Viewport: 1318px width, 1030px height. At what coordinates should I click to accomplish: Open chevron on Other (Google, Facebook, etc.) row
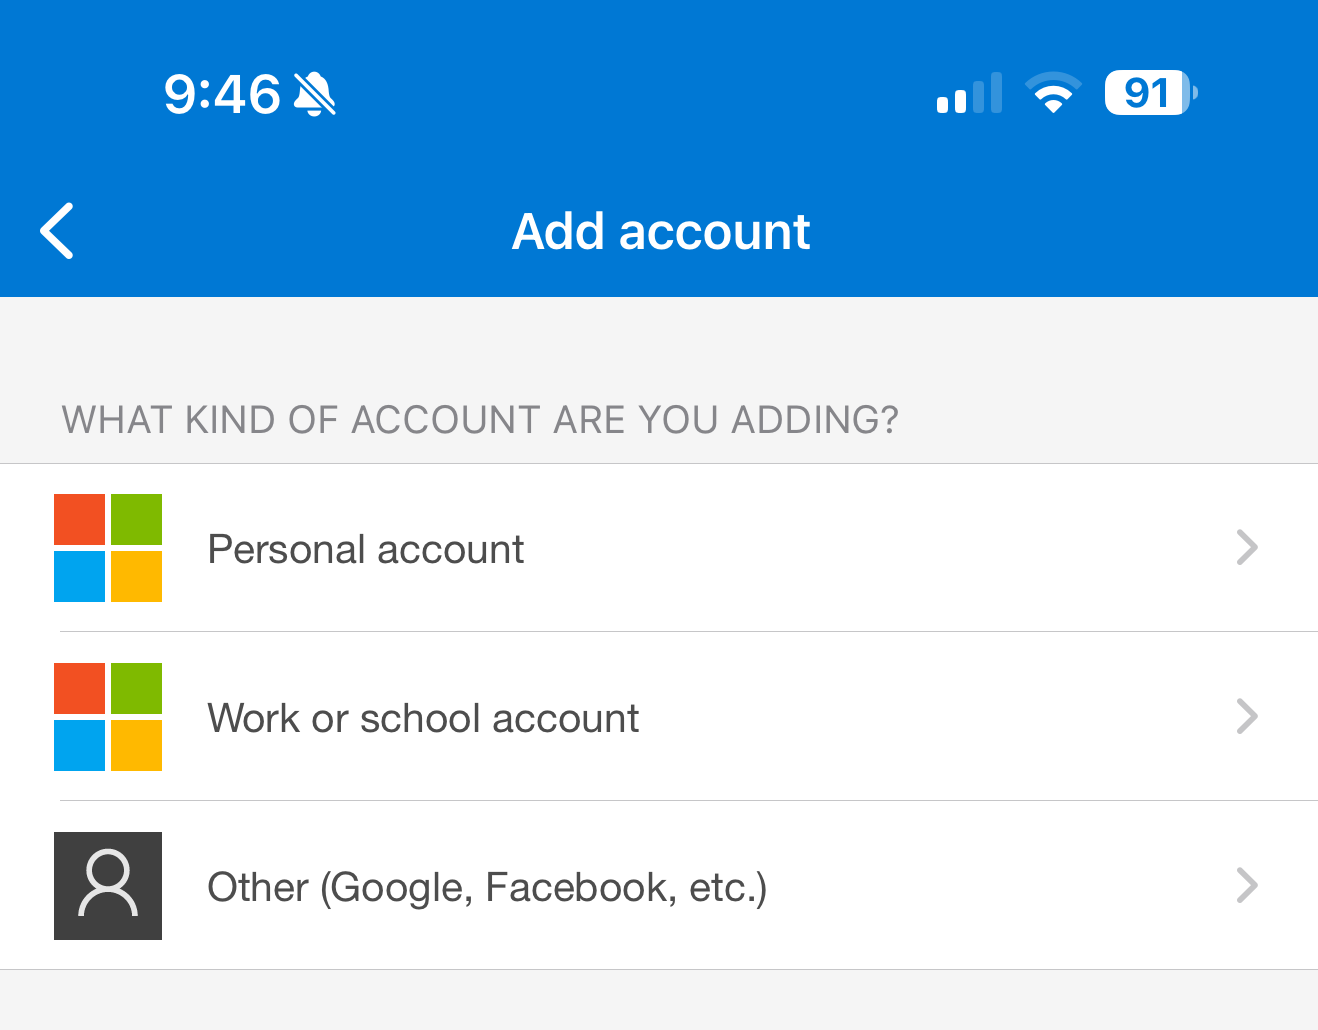[x=1247, y=886]
